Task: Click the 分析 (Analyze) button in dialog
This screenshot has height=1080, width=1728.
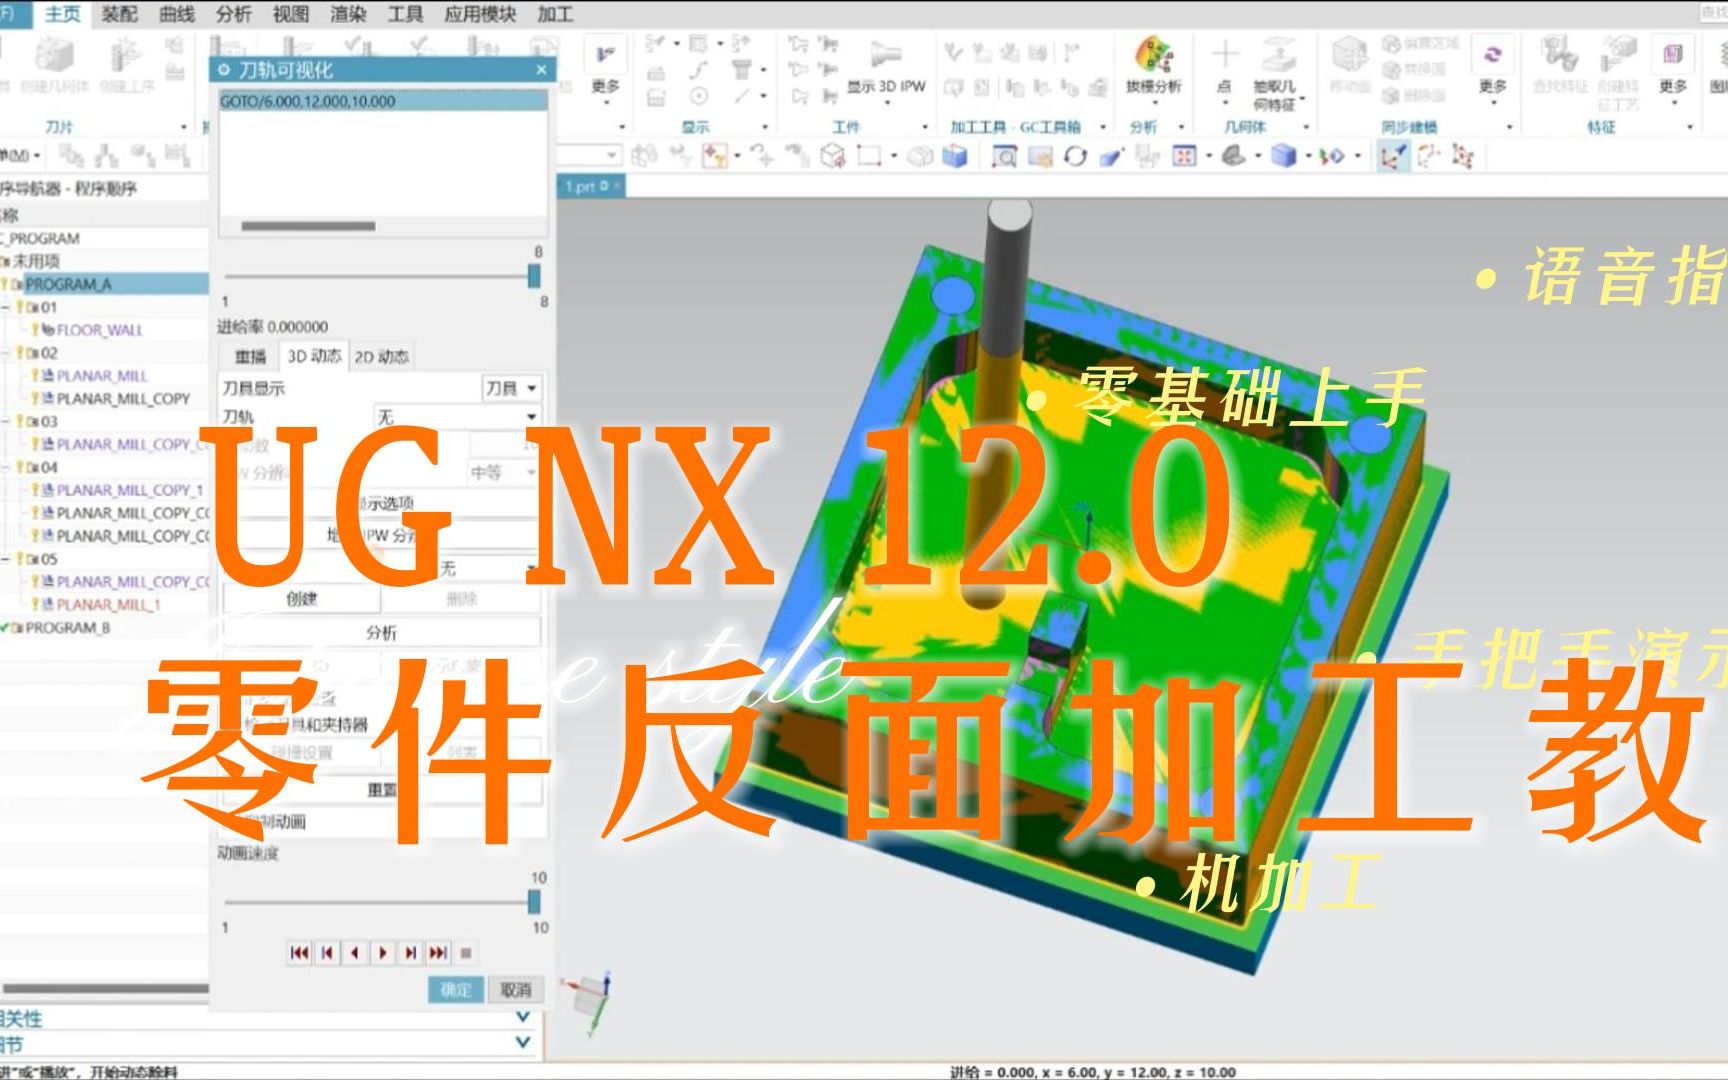Action: pos(381,633)
